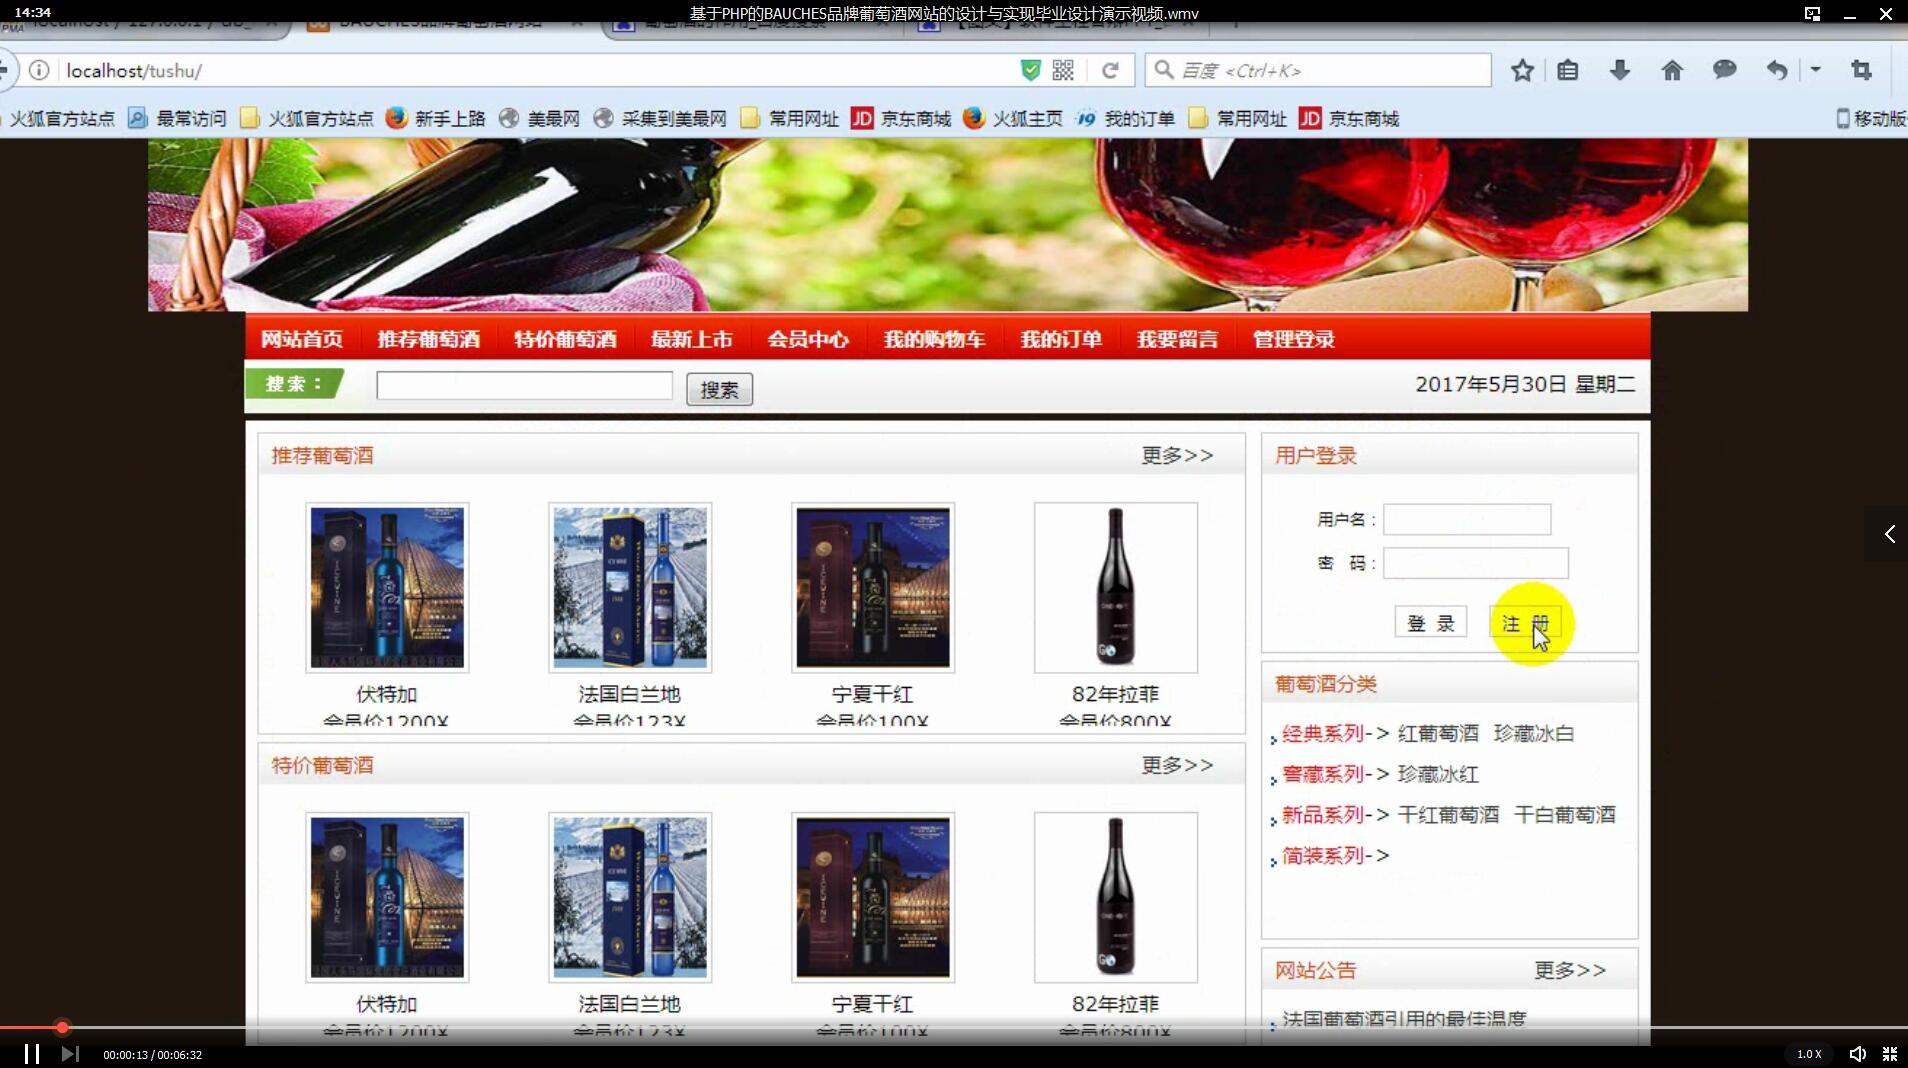This screenshot has height=1068, width=1908.
Task: Mute the player volume speaker icon
Action: (x=1857, y=1054)
